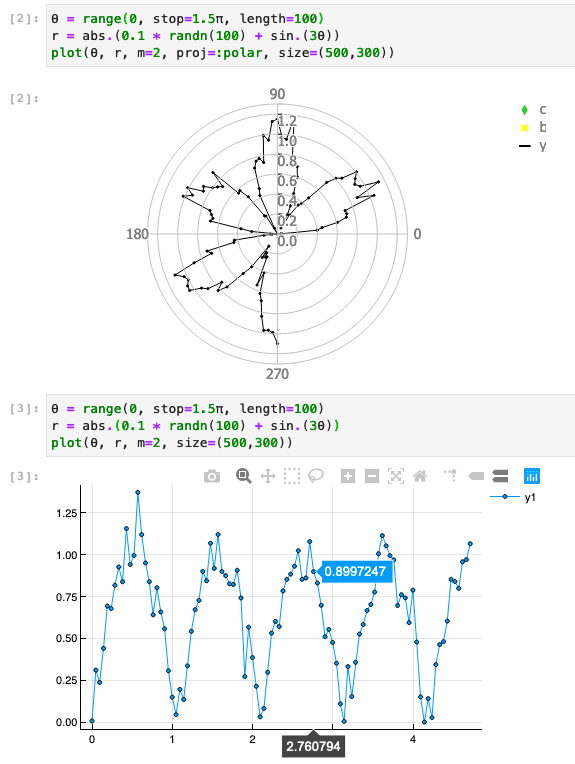Download plot as PNG with camera icon
Image resolution: width=575 pixels, height=764 pixels.
211,476
